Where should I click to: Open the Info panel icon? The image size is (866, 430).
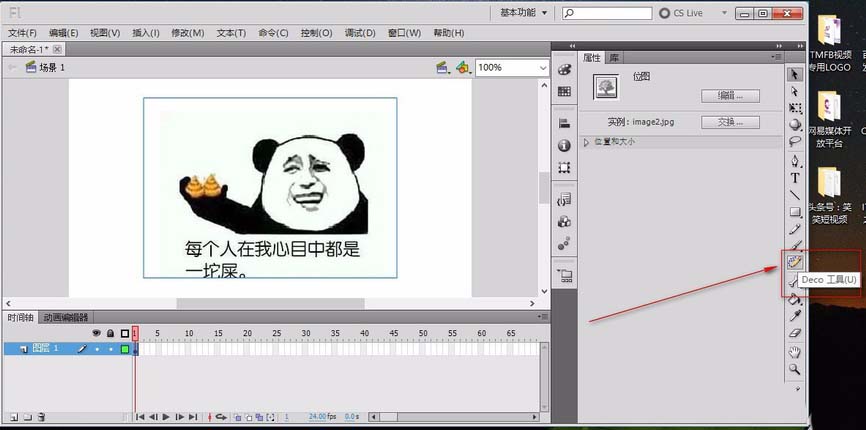click(564, 146)
